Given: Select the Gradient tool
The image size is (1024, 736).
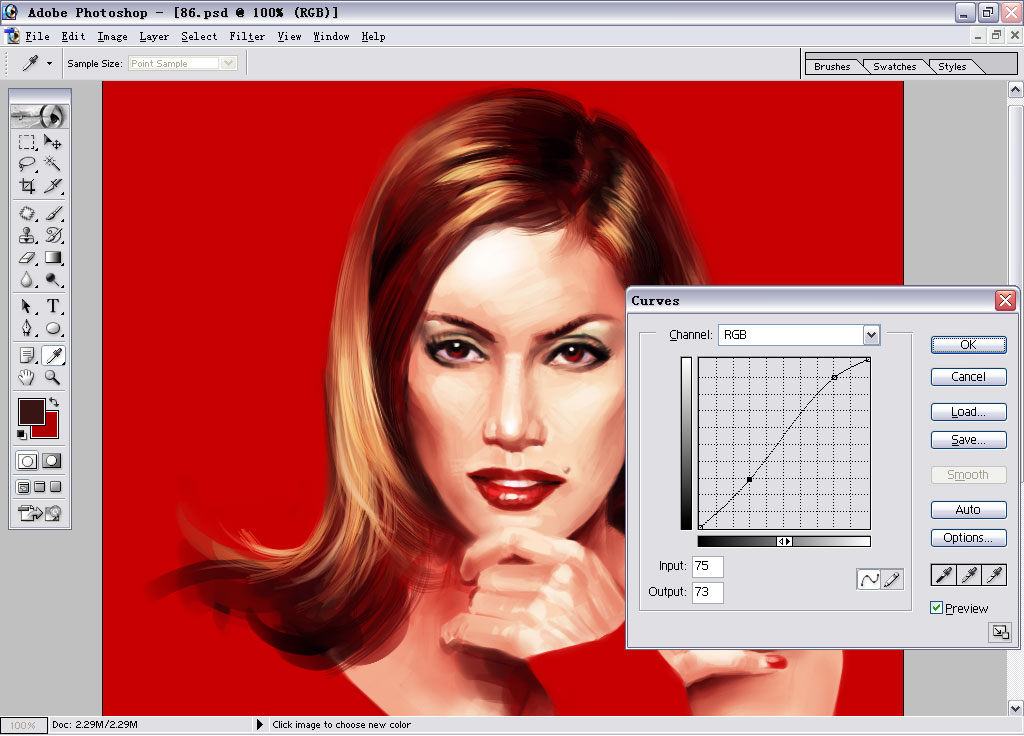Looking at the screenshot, I should pos(53,257).
